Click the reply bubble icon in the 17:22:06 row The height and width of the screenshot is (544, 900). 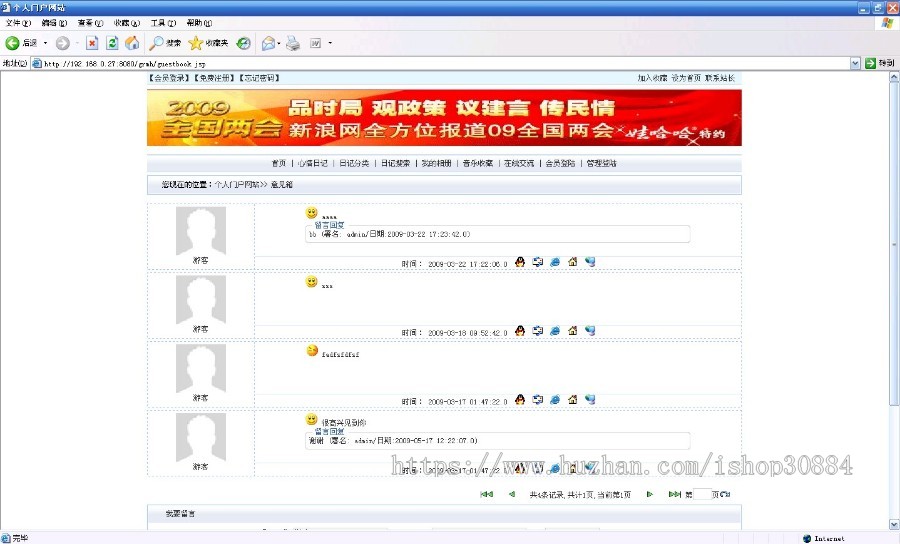pos(590,262)
